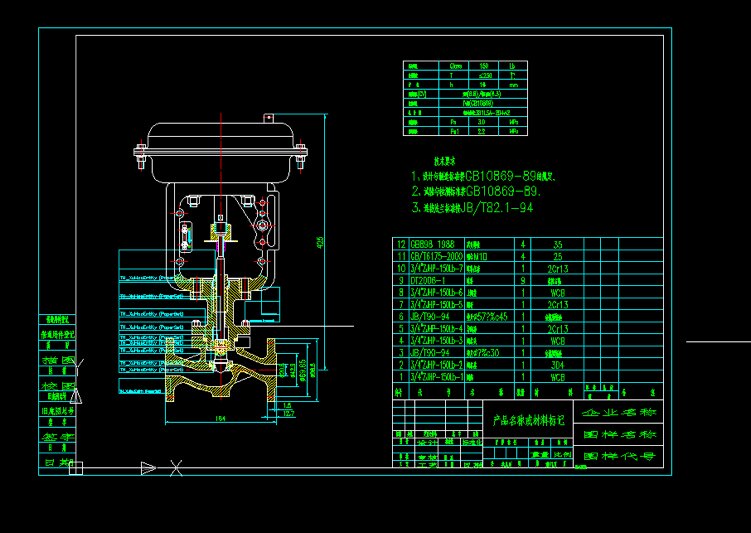Click the 签字 cell in left block

point(57,437)
